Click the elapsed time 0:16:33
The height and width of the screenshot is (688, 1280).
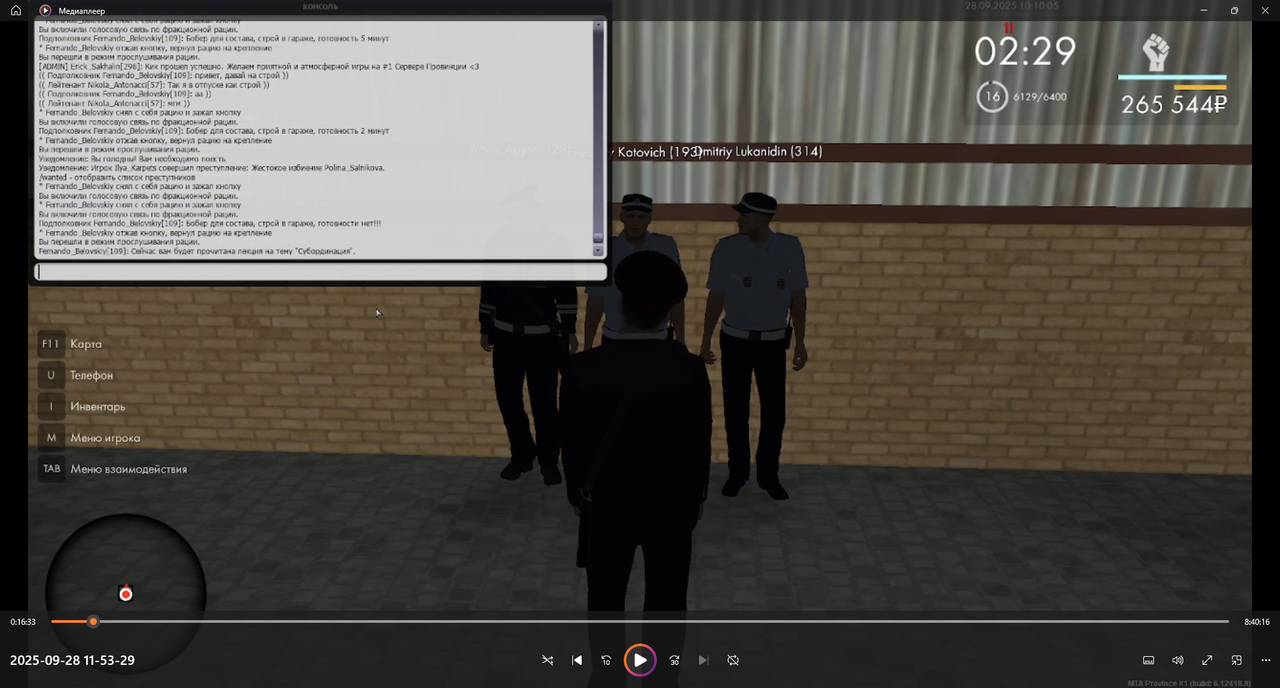click(23, 622)
